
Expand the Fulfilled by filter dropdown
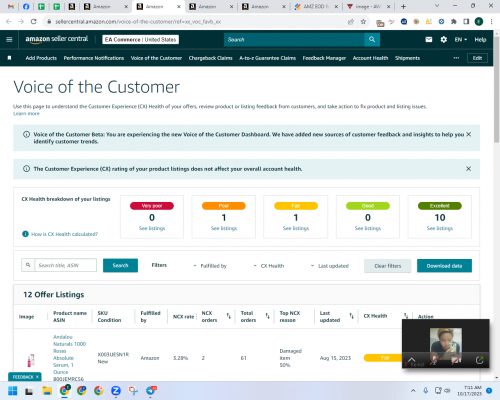pyautogui.click(x=210, y=266)
